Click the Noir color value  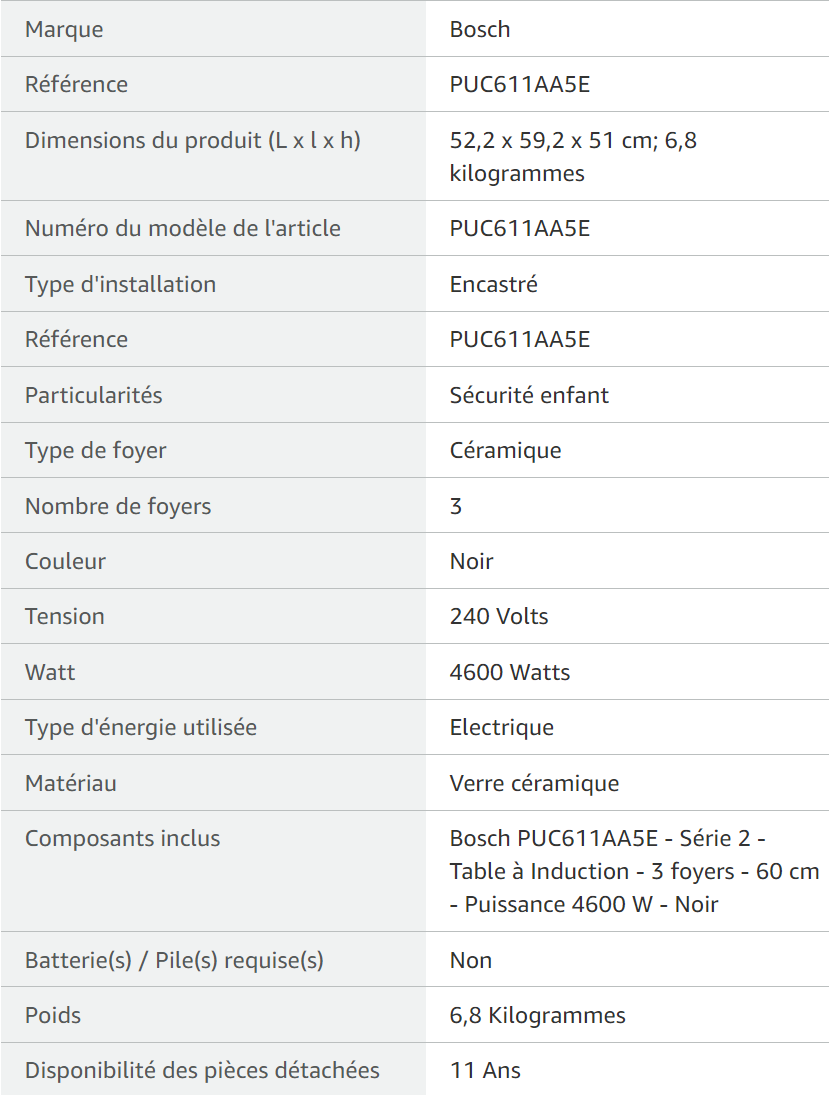point(471,561)
